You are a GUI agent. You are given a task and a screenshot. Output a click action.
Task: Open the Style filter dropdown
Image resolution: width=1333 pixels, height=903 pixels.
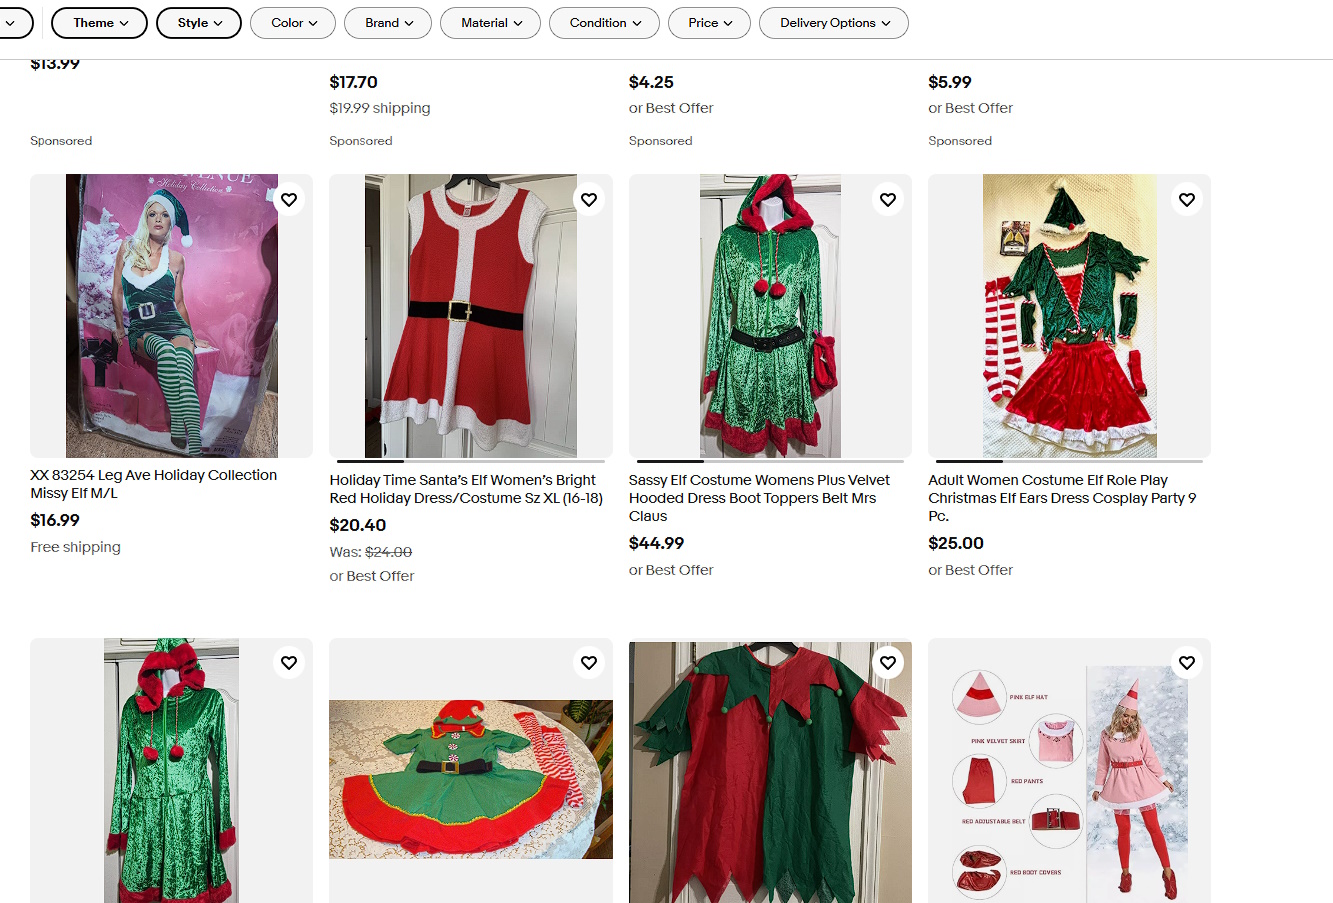point(199,23)
